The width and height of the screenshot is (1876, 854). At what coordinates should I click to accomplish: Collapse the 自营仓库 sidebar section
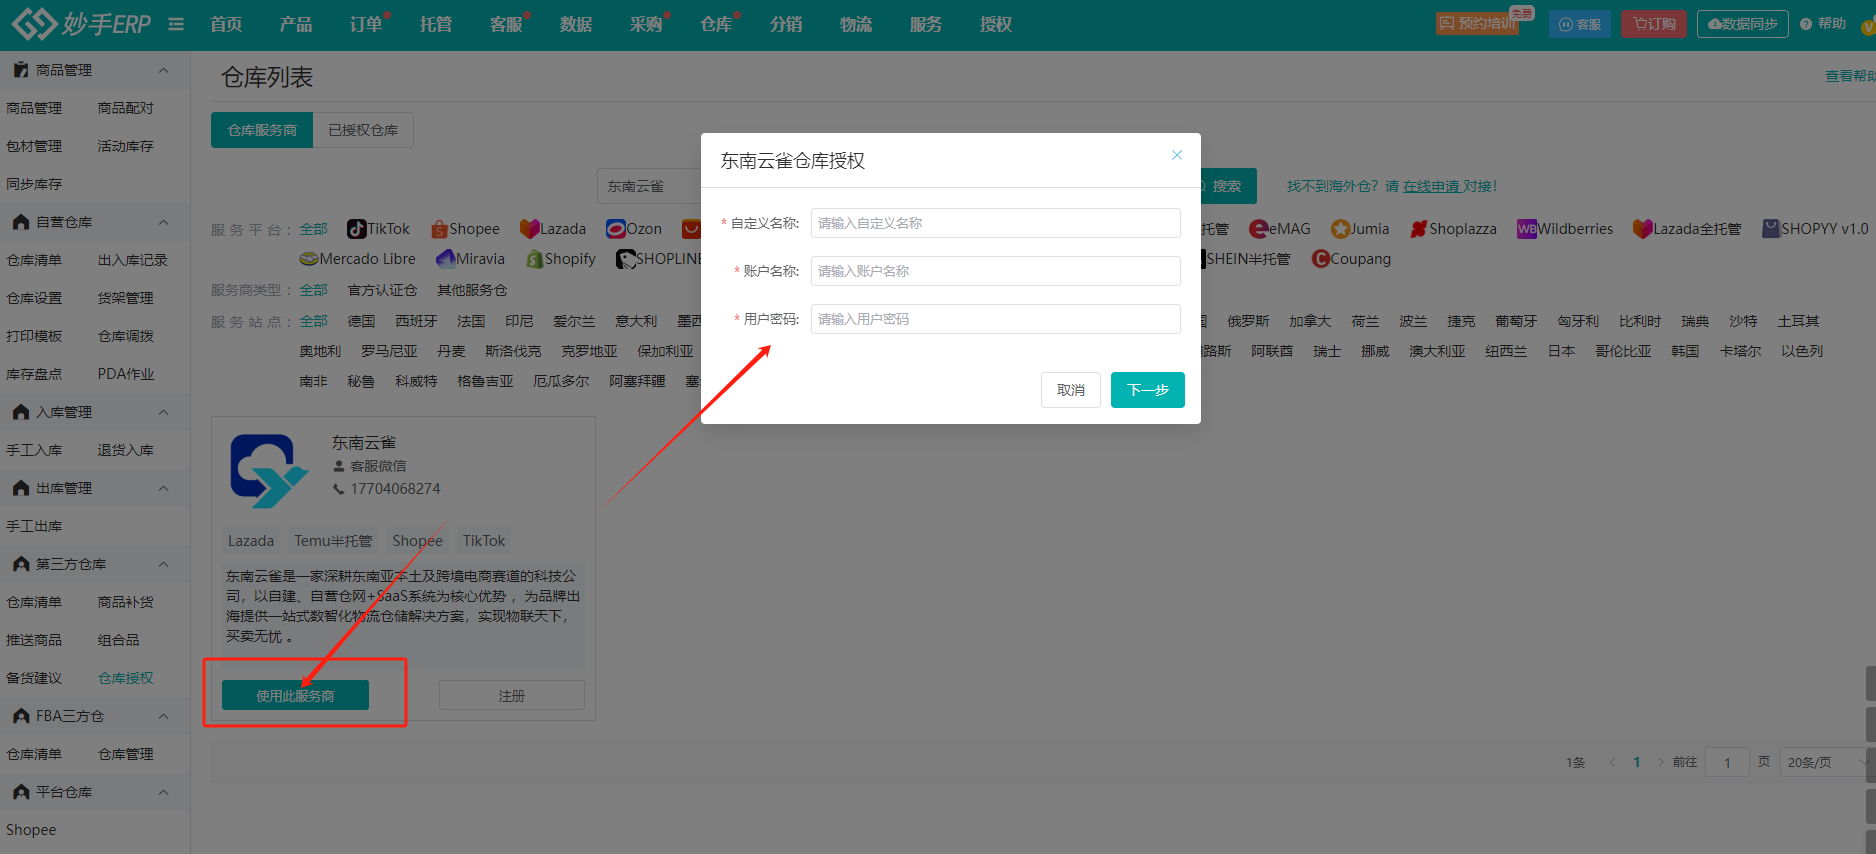(164, 222)
